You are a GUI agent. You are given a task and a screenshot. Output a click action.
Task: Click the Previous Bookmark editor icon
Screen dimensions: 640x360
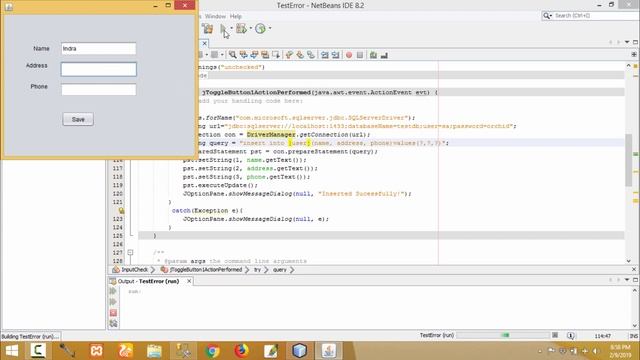point(289,55)
